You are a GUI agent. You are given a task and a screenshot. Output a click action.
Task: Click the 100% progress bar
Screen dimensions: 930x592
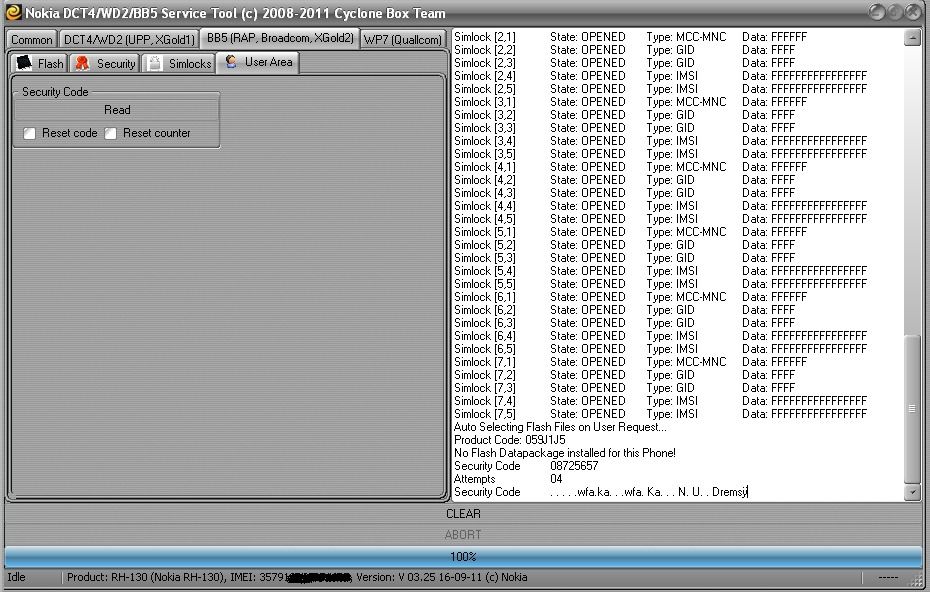coord(463,556)
